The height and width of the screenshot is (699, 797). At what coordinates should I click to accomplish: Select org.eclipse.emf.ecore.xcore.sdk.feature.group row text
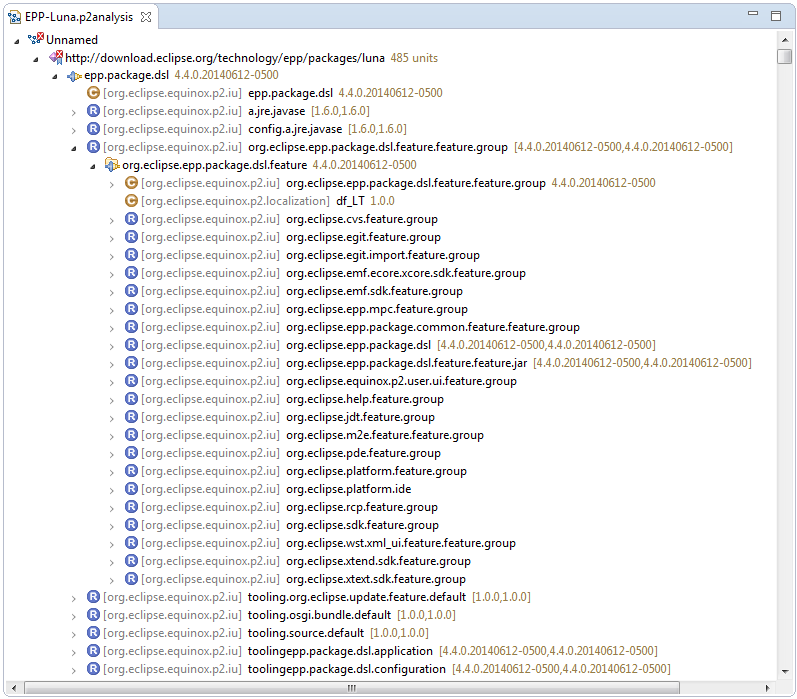coord(406,273)
